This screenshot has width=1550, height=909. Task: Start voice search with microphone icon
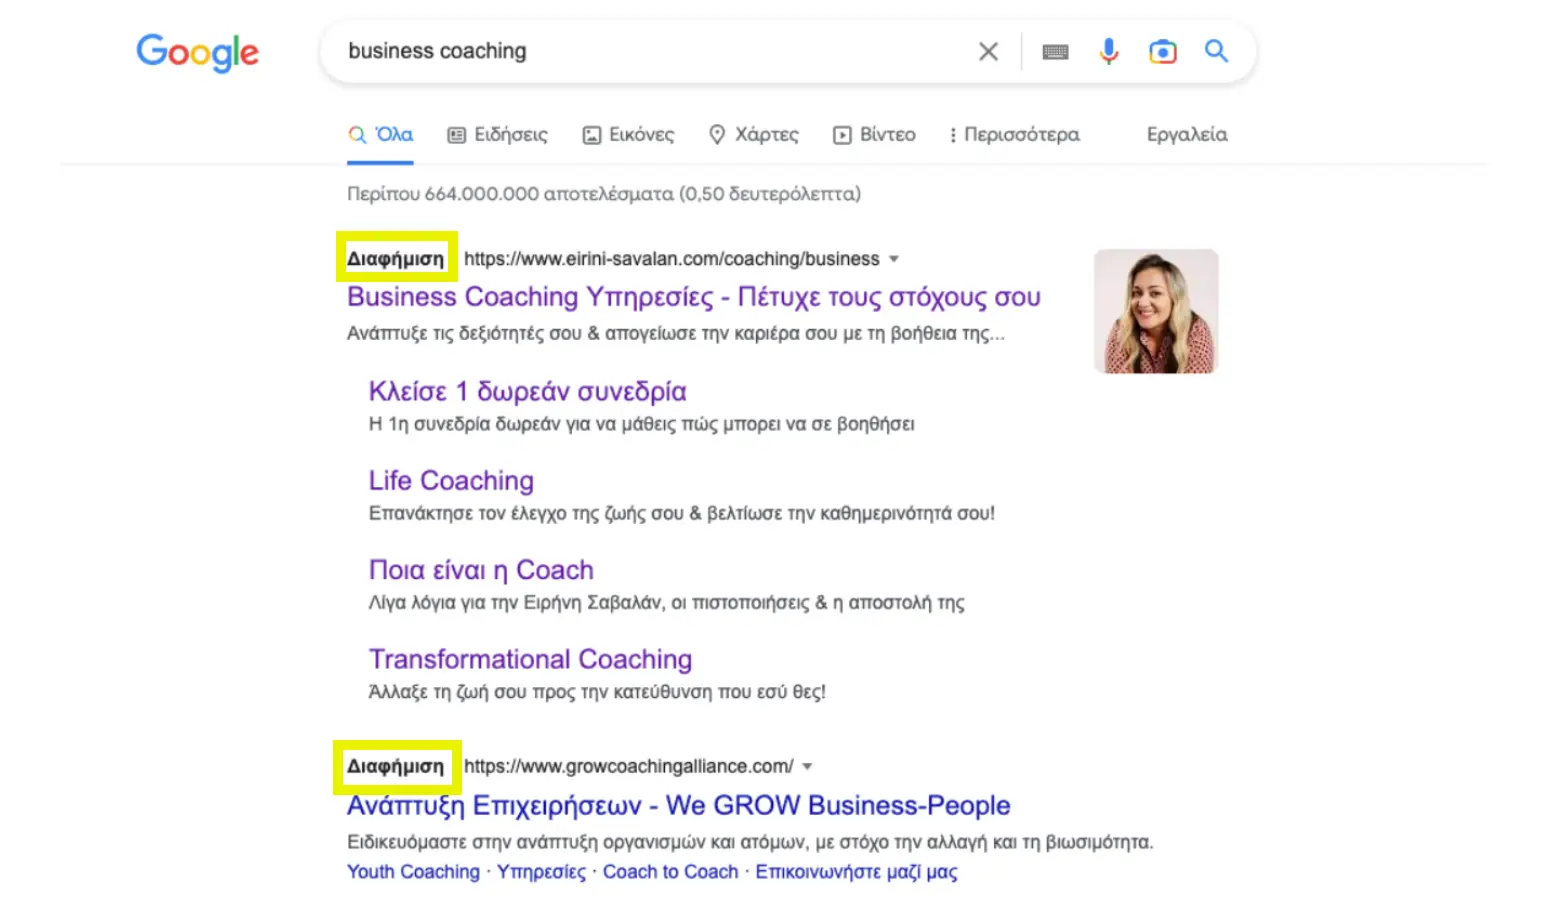point(1109,52)
